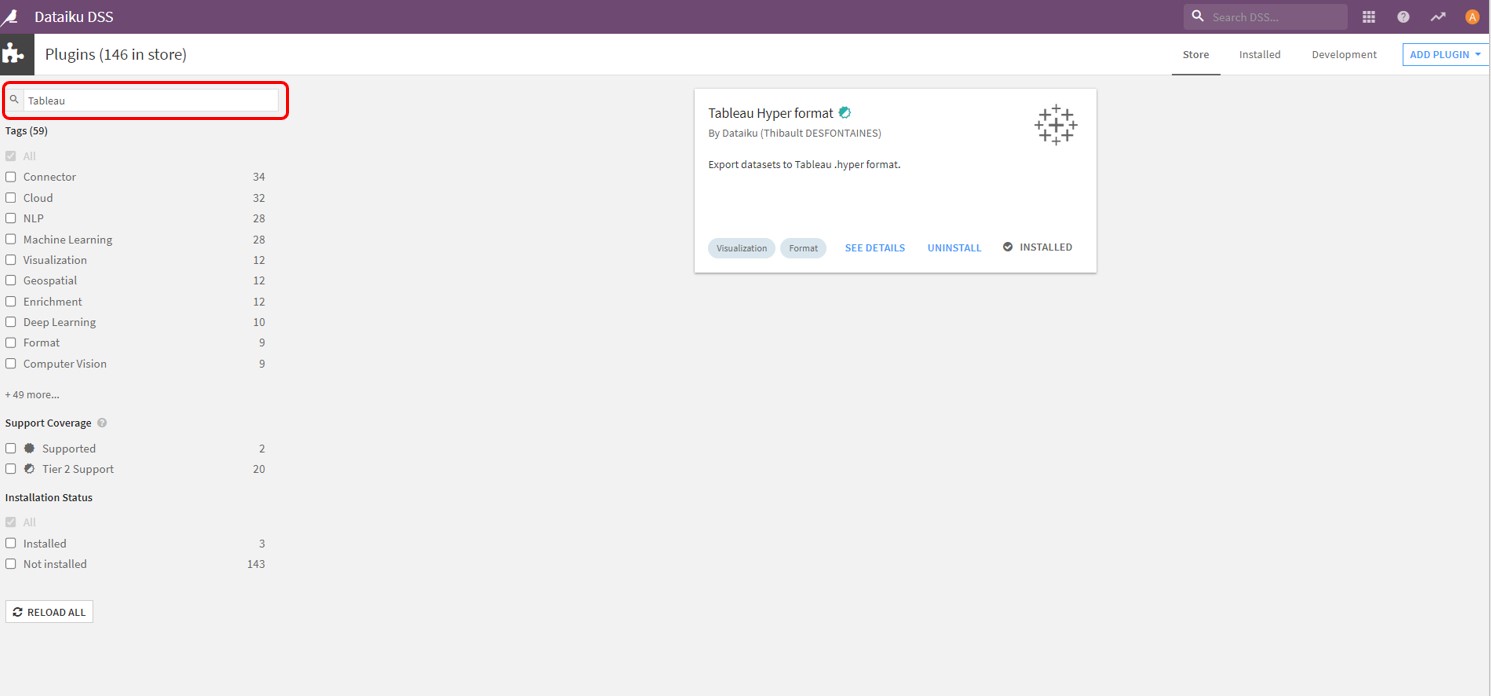Switch to the Store tab
Screen dimensions: 1491x696
click(x=1196, y=55)
